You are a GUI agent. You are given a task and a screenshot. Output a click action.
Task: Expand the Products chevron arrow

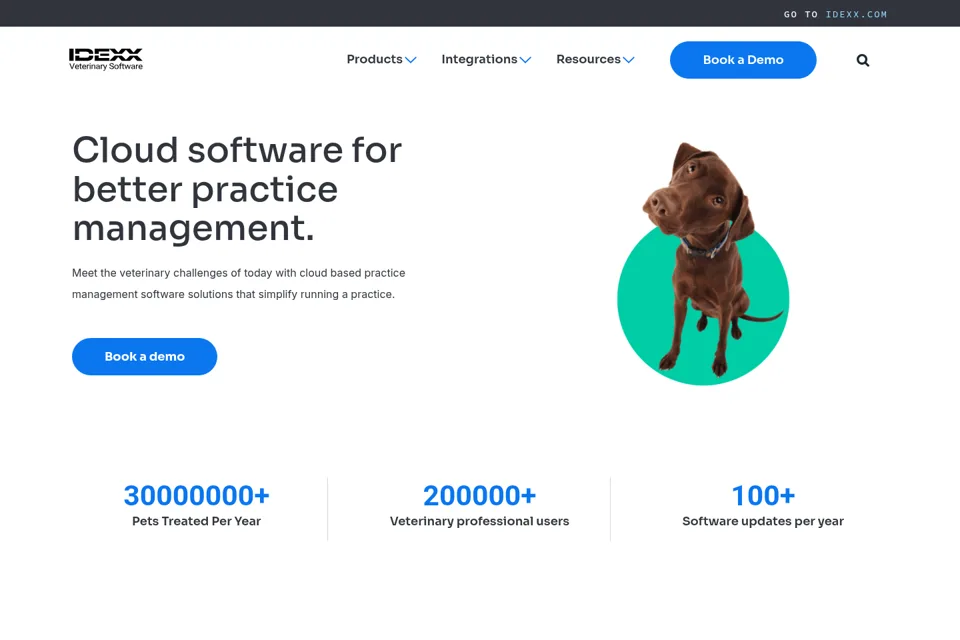[x=411, y=60]
